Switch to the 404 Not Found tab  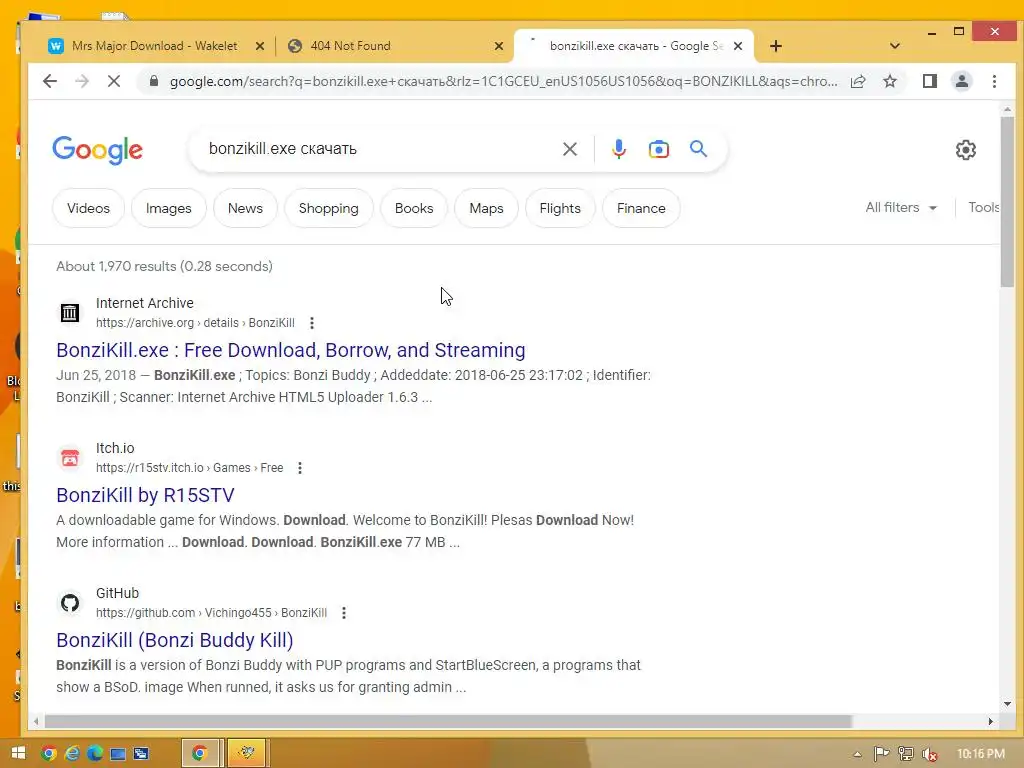pos(351,46)
